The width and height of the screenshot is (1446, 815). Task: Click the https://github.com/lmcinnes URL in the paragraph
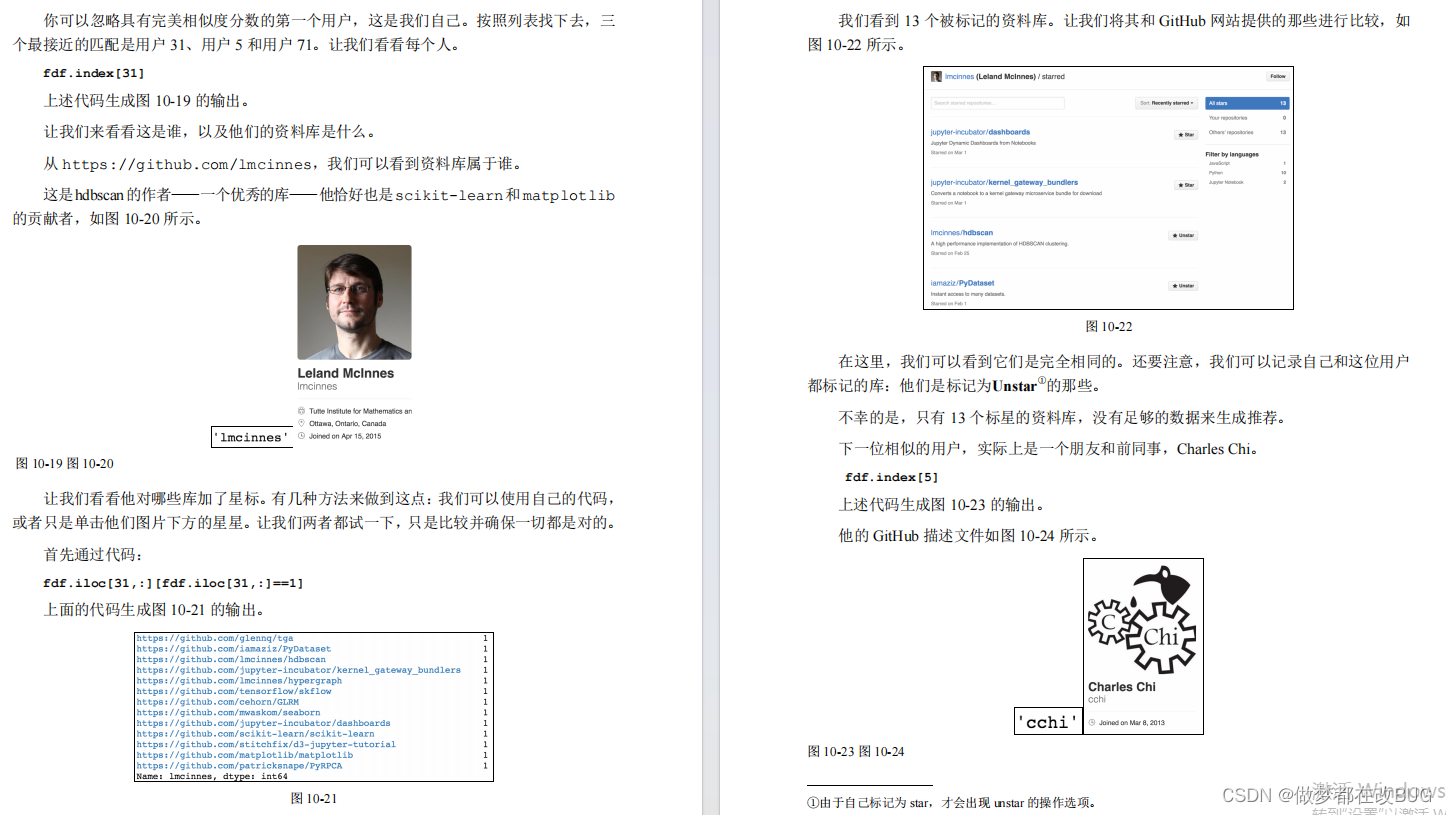tap(188, 164)
